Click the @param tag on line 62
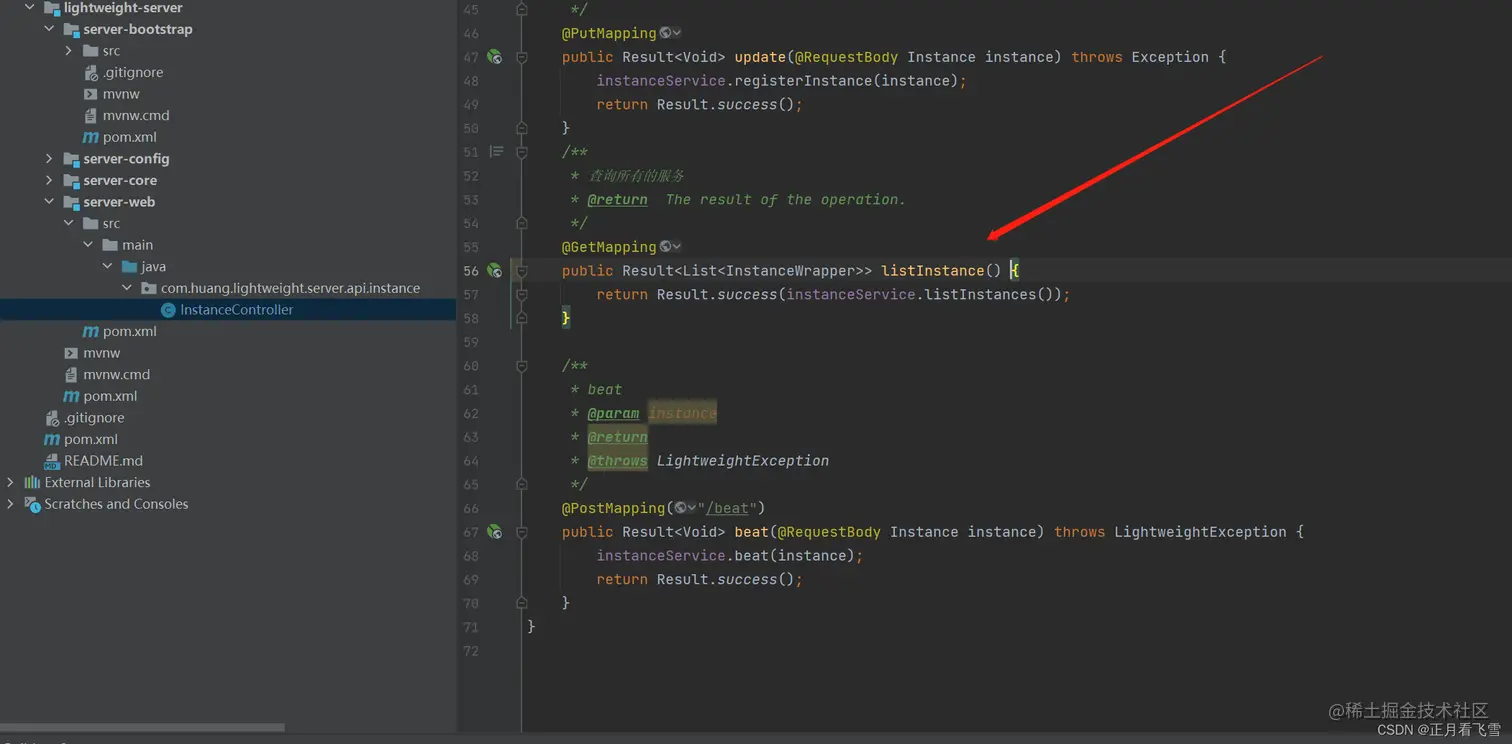 (x=613, y=413)
